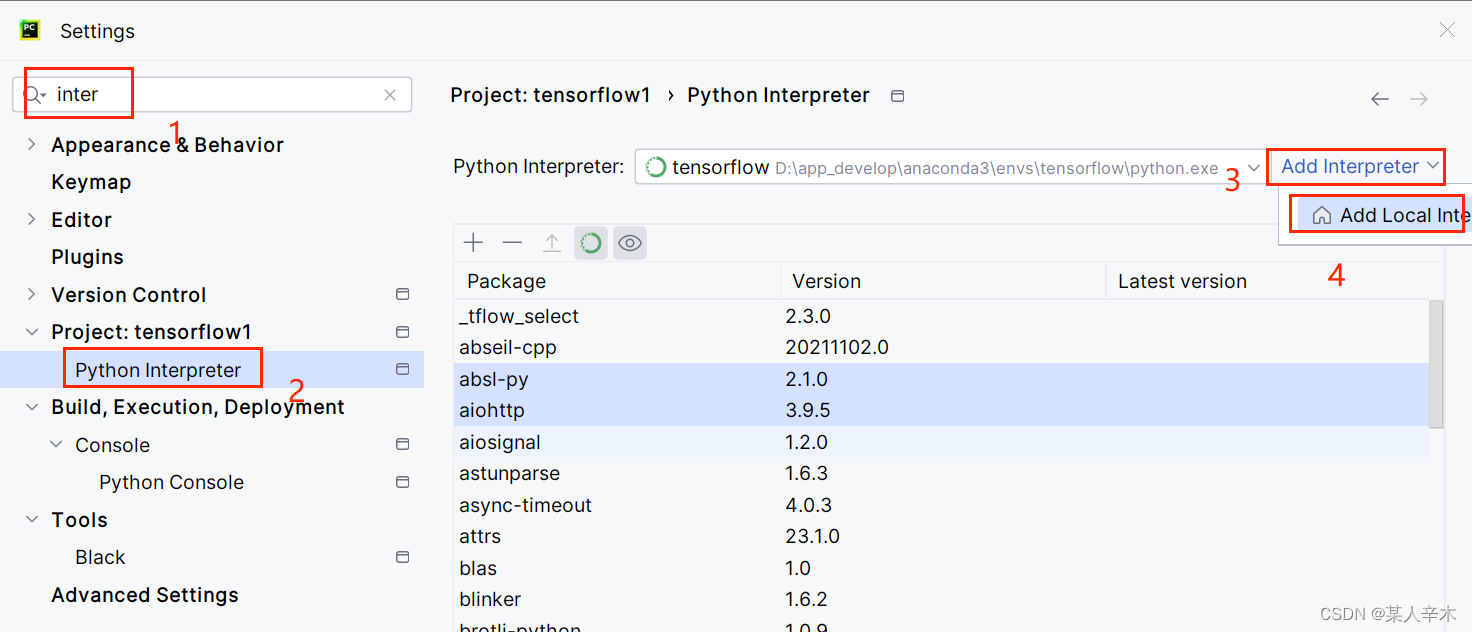Go back with the left arrow
The width and height of the screenshot is (1472, 632).
pyautogui.click(x=1380, y=99)
